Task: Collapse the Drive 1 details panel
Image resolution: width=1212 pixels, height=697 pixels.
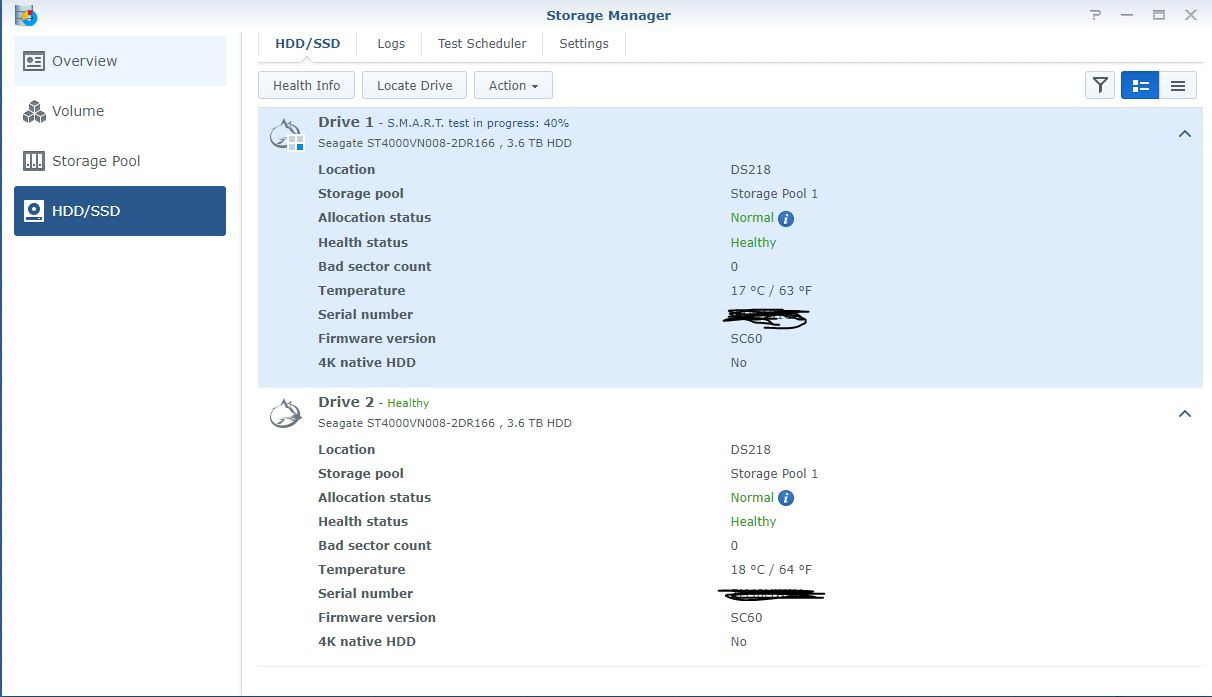Action: coord(1185,133)
